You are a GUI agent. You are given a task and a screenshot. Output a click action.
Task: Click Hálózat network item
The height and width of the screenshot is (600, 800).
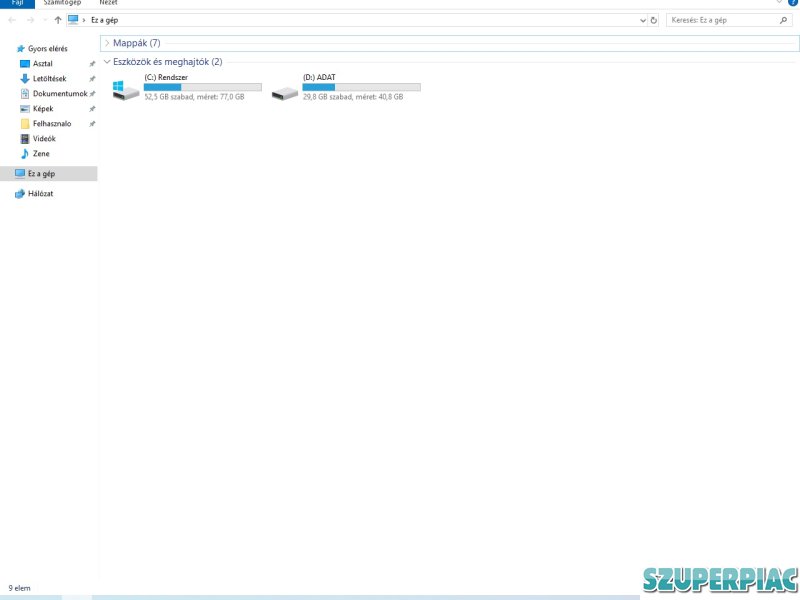[40, 194]
